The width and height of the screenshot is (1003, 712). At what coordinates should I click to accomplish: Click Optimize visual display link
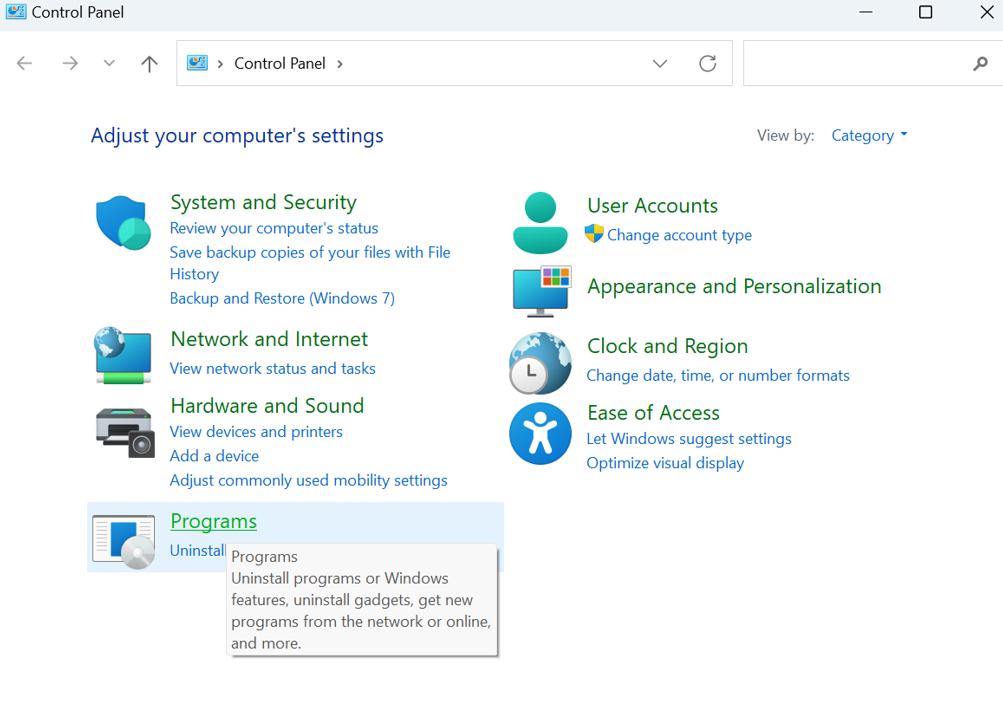tap(665, 463)
